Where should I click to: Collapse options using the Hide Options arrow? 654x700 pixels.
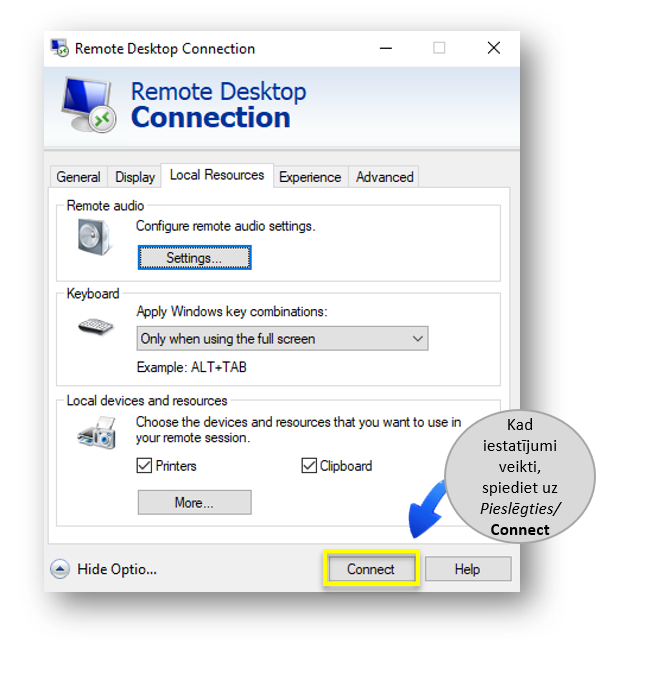point(60,569)
